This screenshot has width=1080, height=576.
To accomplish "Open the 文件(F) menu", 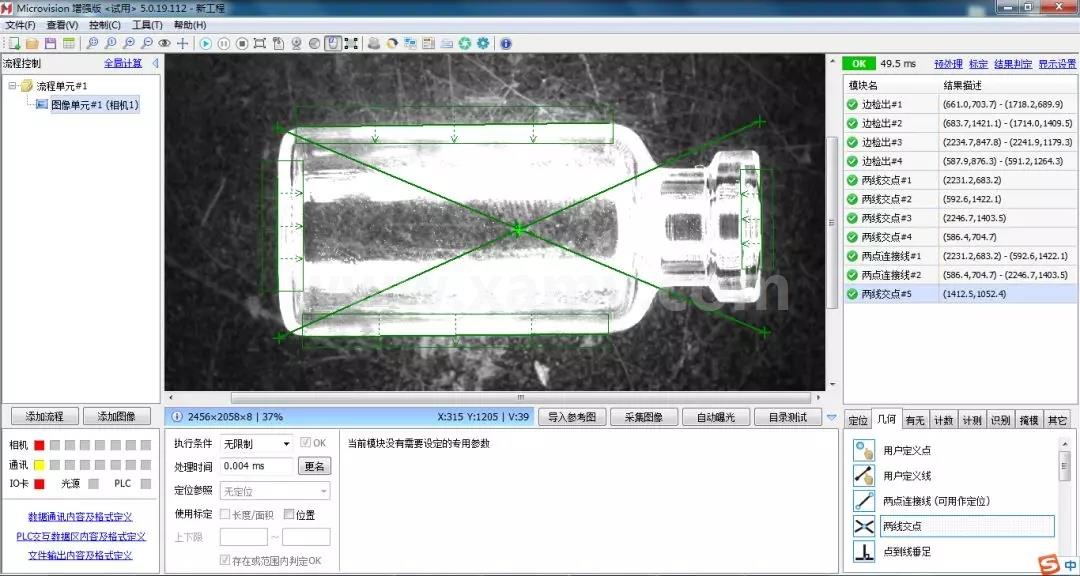I will click(21, 25).
